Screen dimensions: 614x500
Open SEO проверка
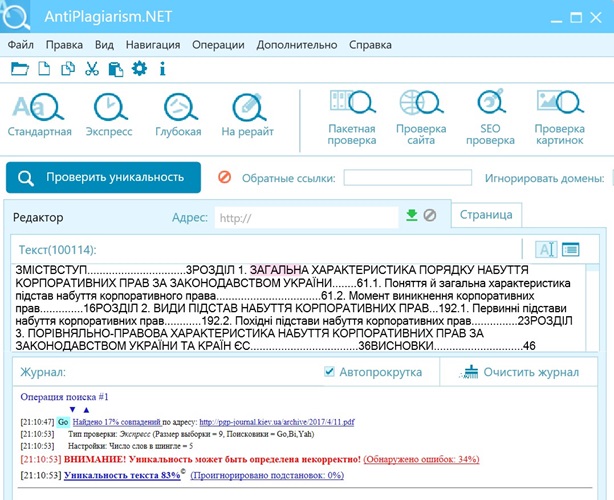(490, 117)
